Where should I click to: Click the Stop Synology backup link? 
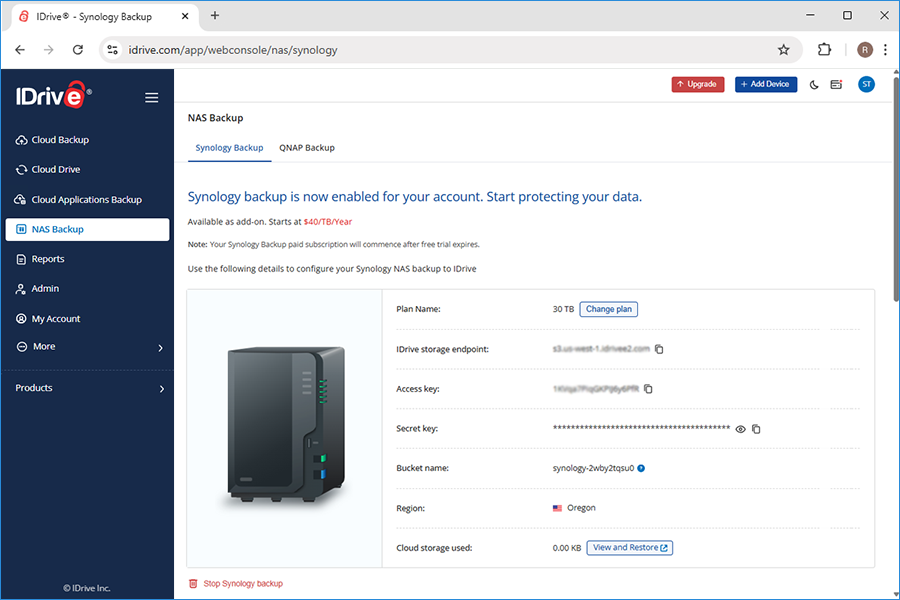pos(243,583)
